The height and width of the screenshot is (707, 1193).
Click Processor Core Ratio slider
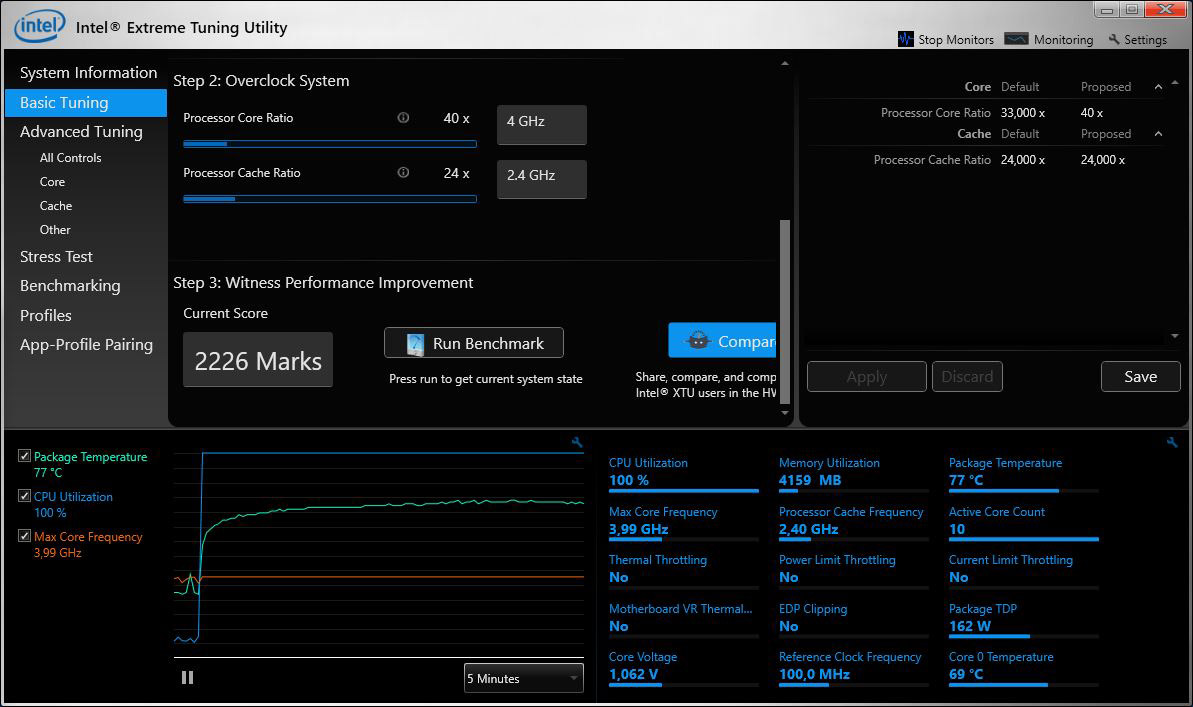click(x=329, y=144)
